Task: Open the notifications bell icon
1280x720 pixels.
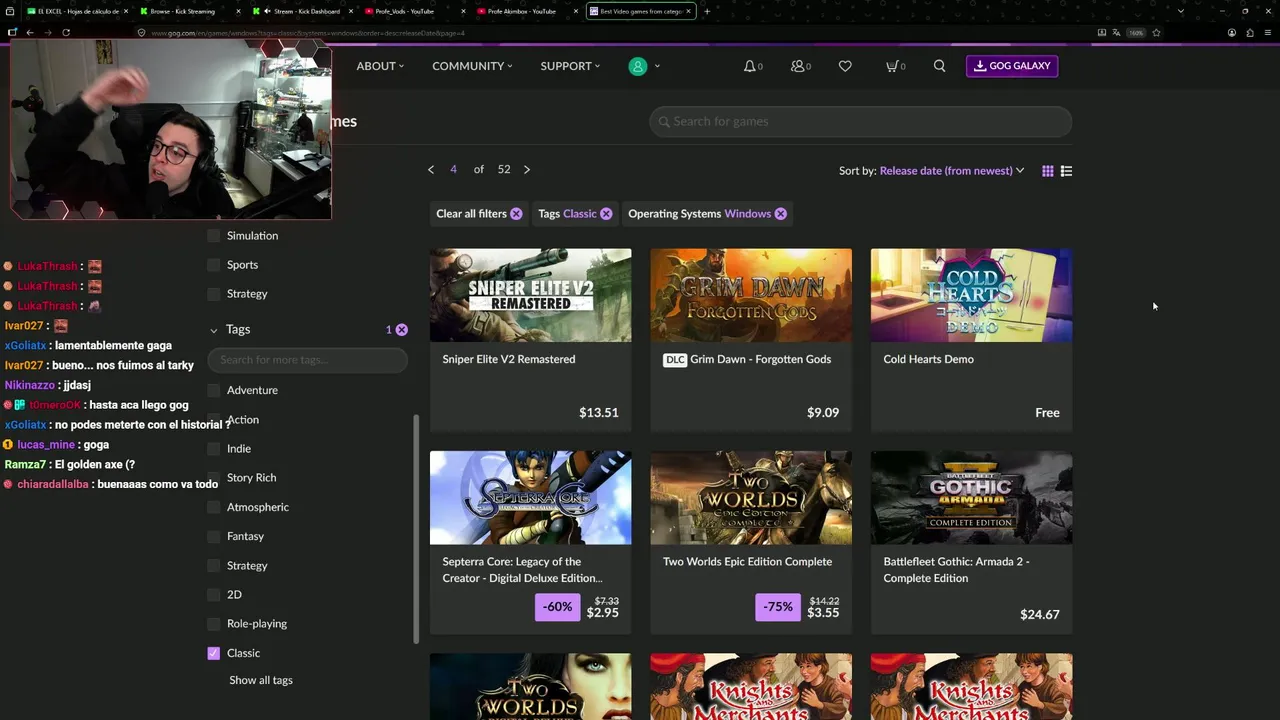Action: click(x=750, y=66)
